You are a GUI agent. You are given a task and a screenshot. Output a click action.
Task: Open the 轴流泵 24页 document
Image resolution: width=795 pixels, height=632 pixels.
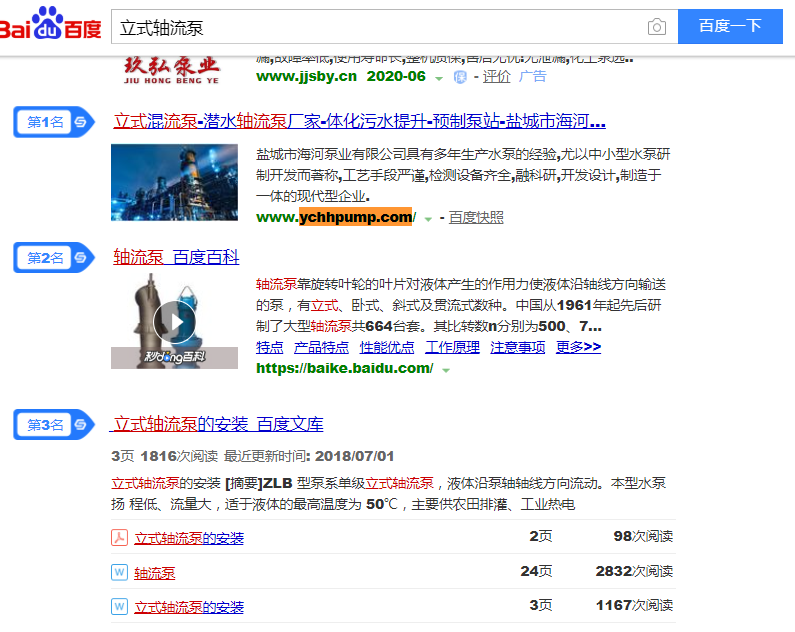(155, 573)
